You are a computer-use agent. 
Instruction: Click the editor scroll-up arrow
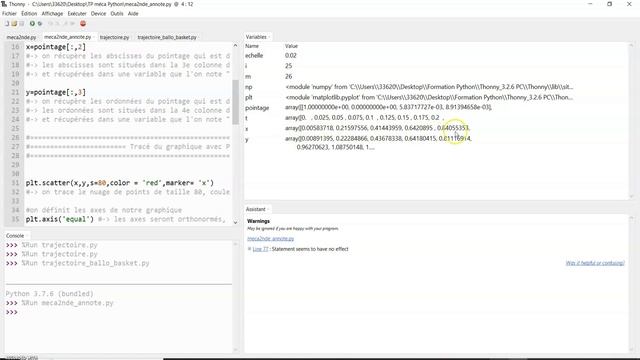point(236,46)
